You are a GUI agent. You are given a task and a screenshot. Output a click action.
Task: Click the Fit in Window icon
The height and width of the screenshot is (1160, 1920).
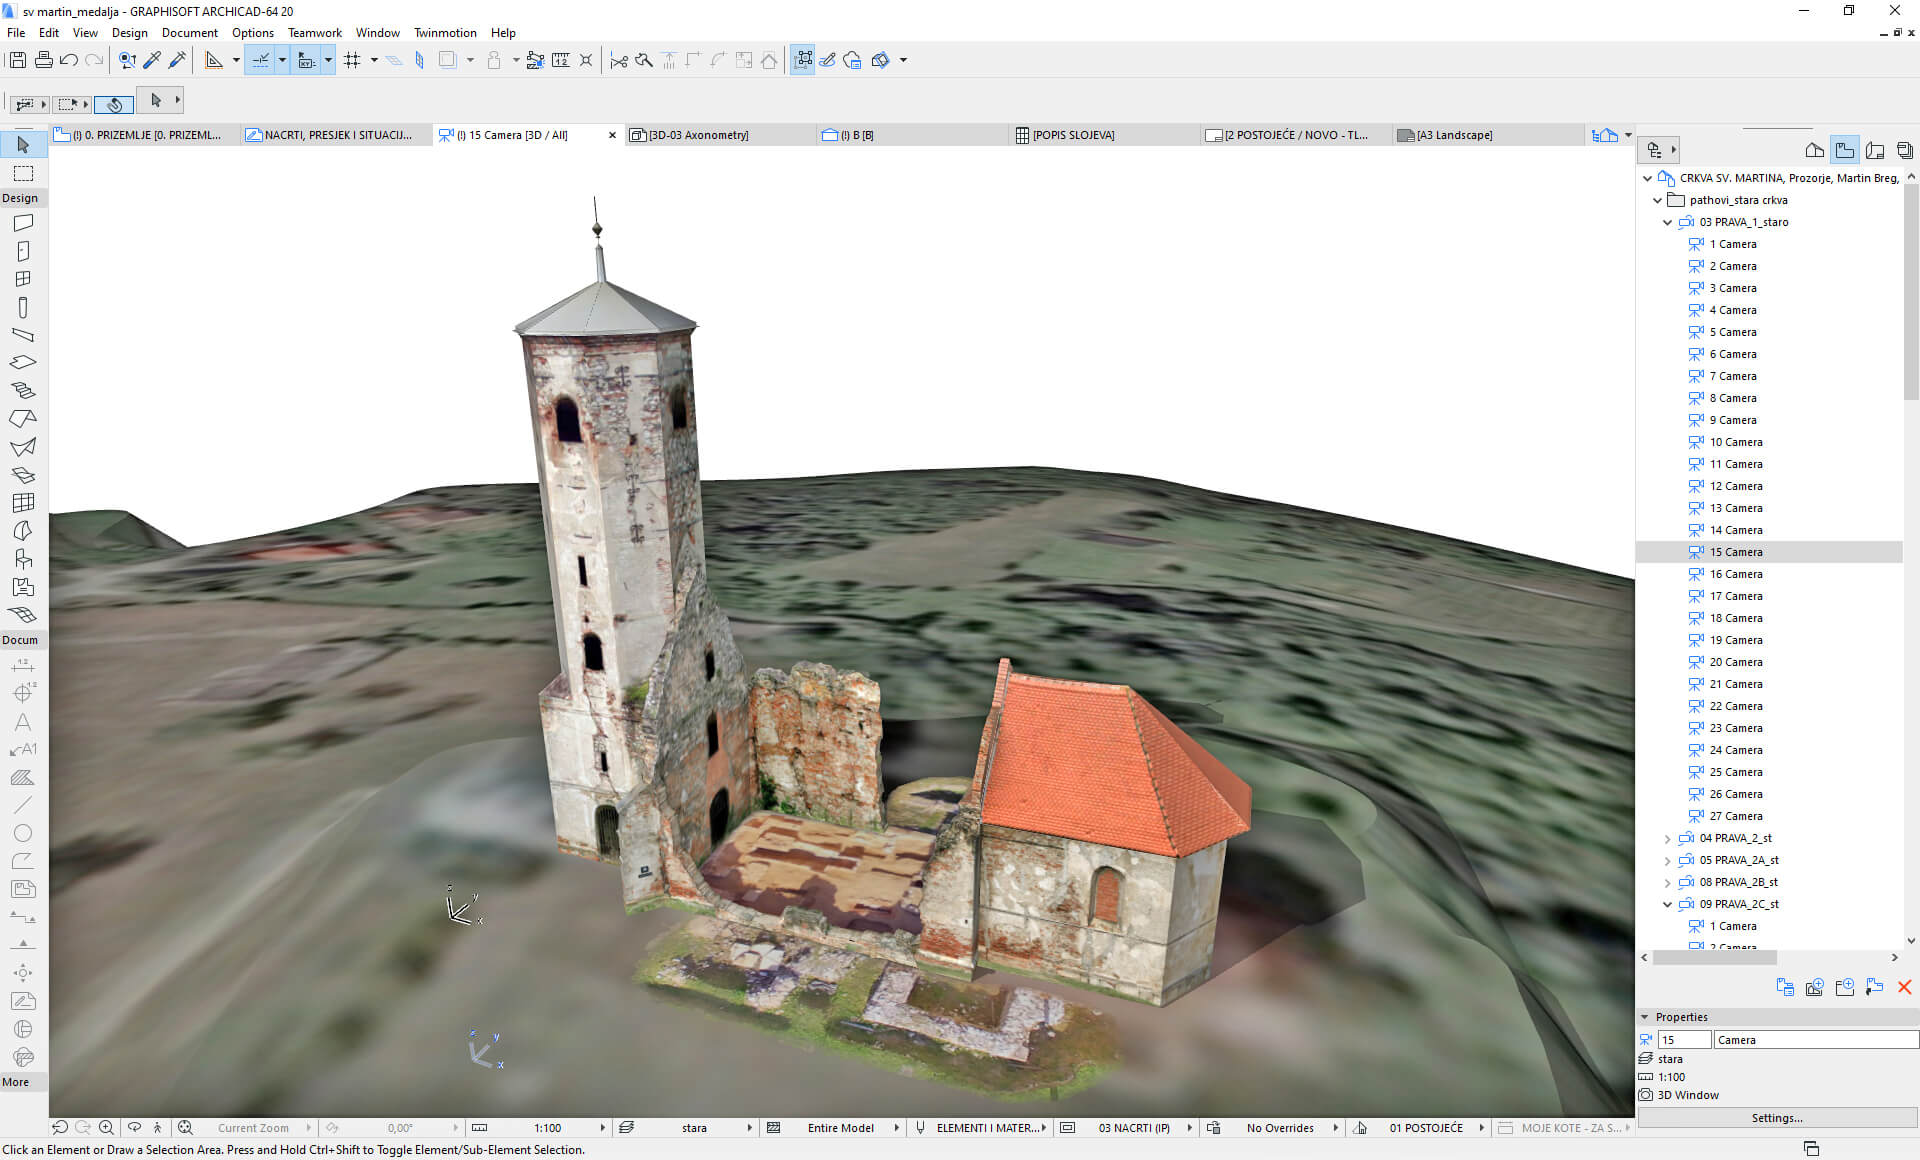(185, 1127)
